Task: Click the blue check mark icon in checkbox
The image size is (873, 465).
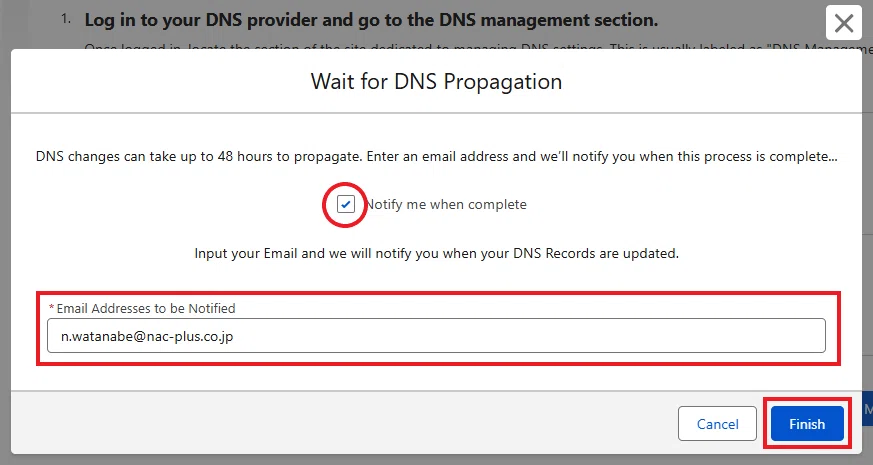Action: 346,204
